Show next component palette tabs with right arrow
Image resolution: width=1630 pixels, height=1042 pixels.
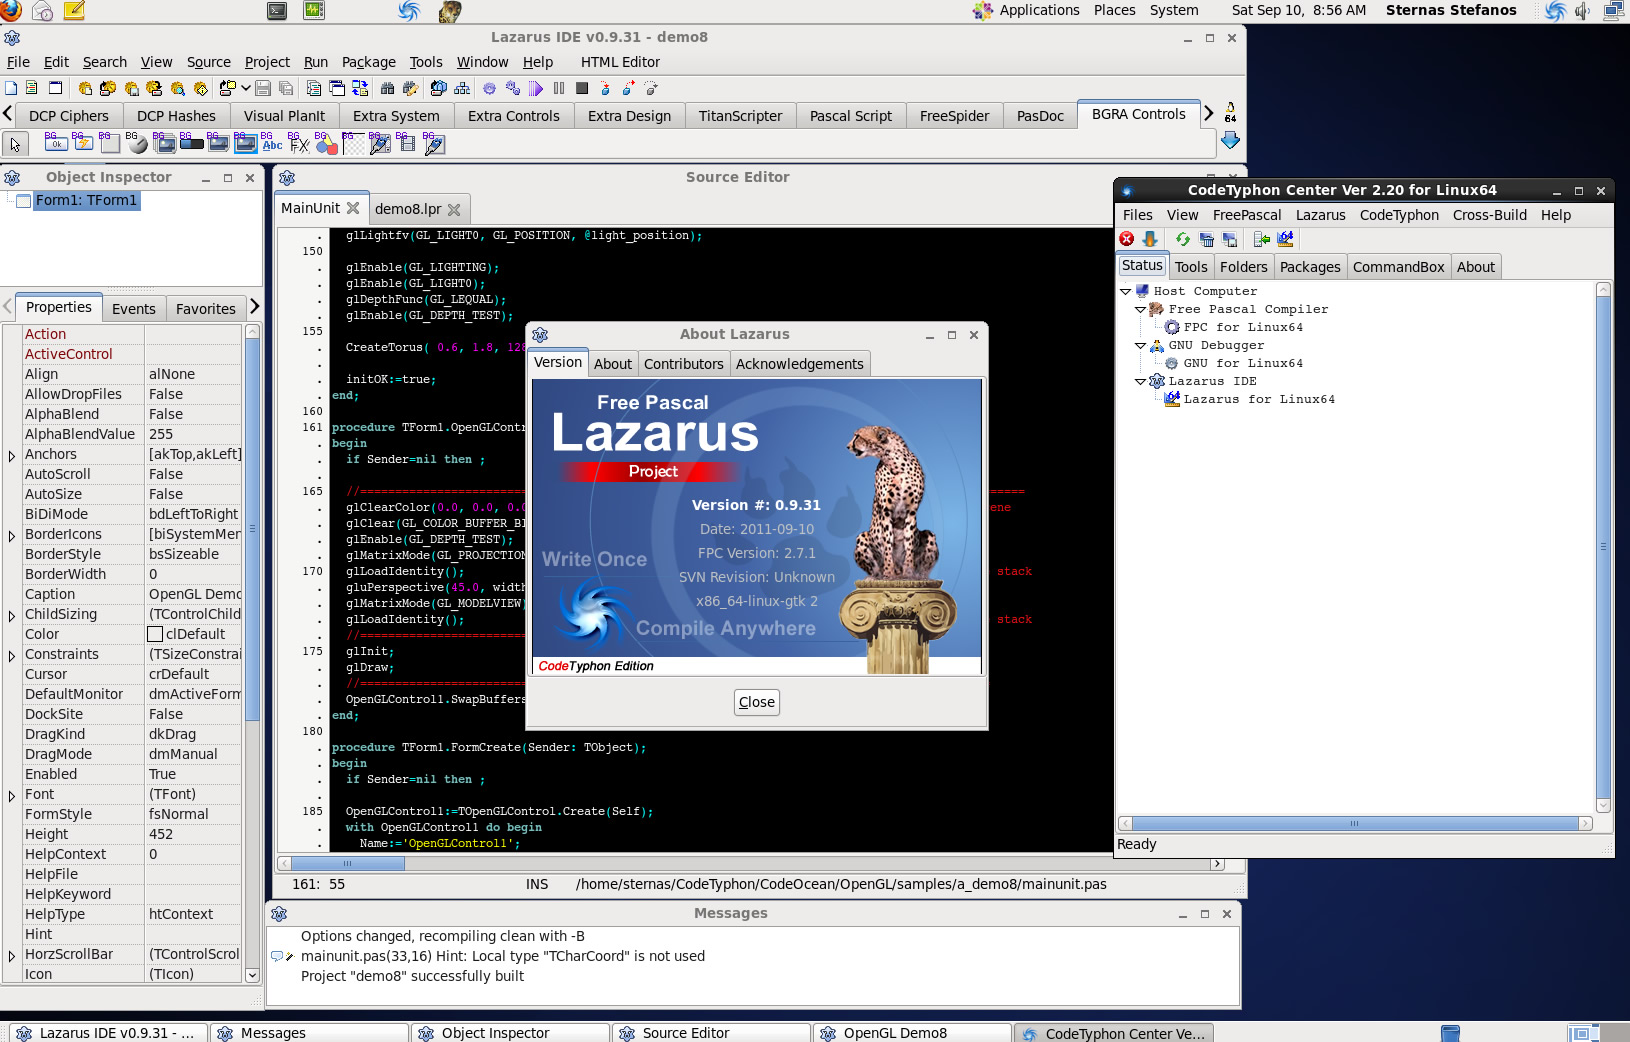click(x=1208, y=113)
